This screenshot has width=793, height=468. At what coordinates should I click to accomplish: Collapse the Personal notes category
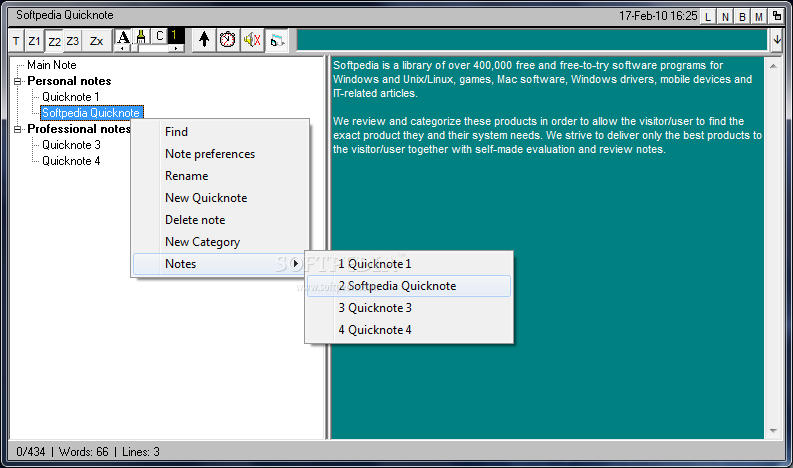pos(18,81)
